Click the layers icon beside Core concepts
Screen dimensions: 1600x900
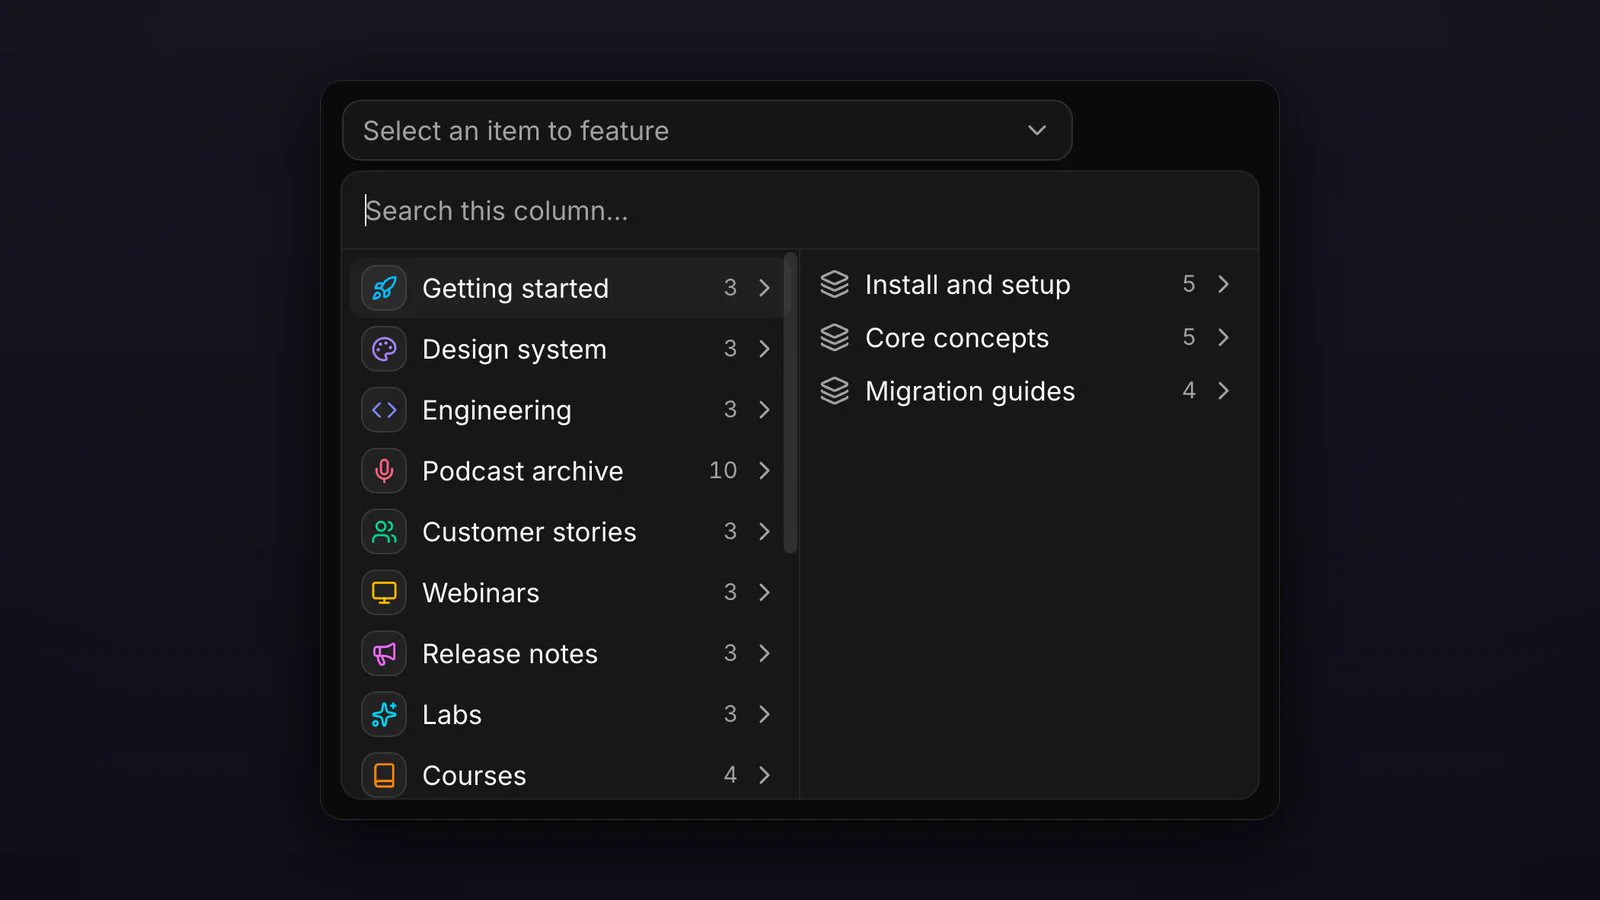835,338
